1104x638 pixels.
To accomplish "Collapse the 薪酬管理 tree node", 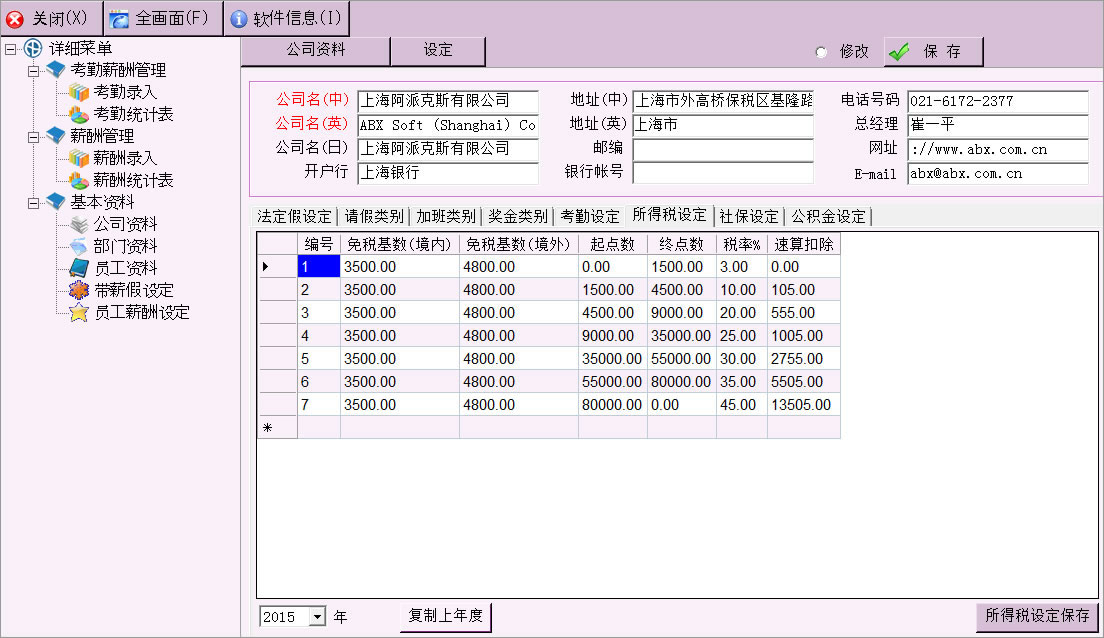I will [34, 137].
